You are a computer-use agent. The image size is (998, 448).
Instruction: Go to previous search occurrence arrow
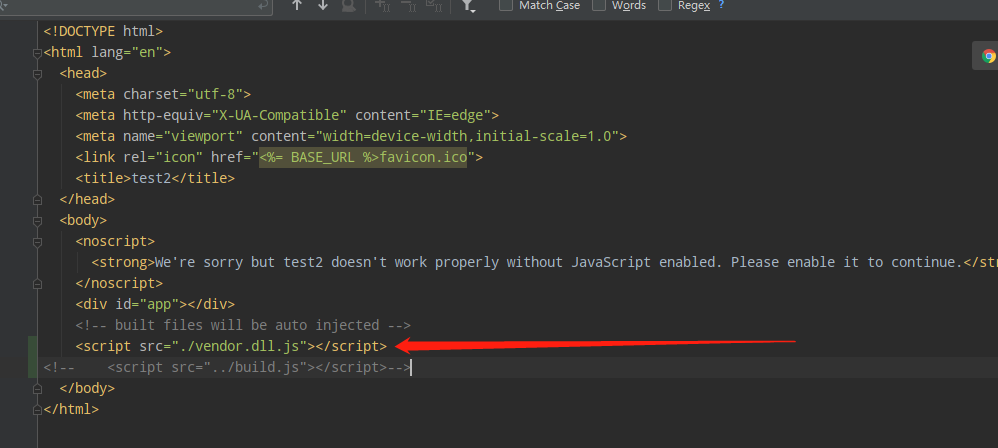click(297, 5)
